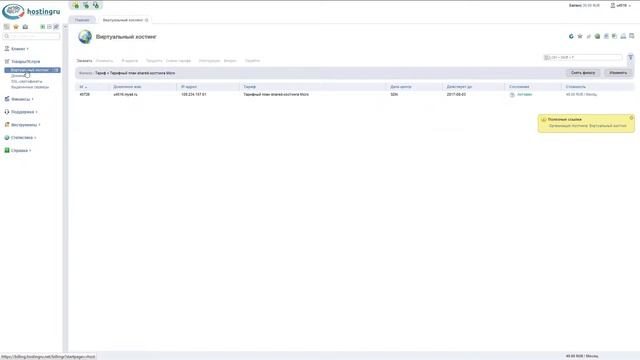Close the Виртуальный хостинг tab
This screenshot has height=360, width=640.
[x=147, y=20]
